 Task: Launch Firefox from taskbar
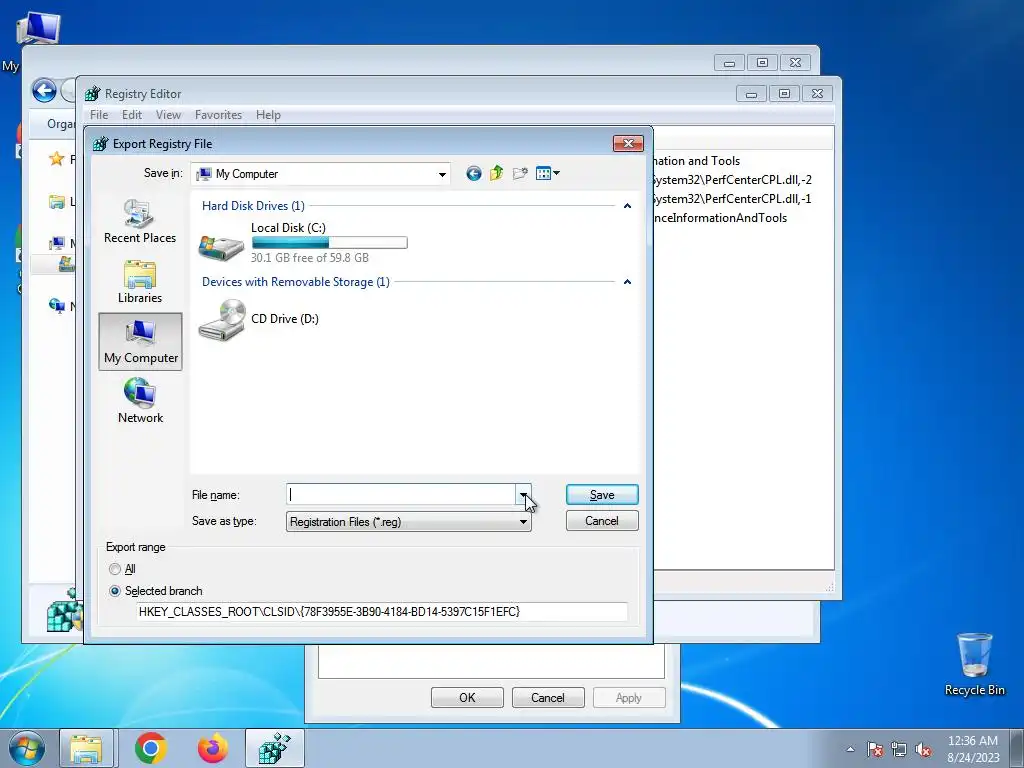[213, 748]
